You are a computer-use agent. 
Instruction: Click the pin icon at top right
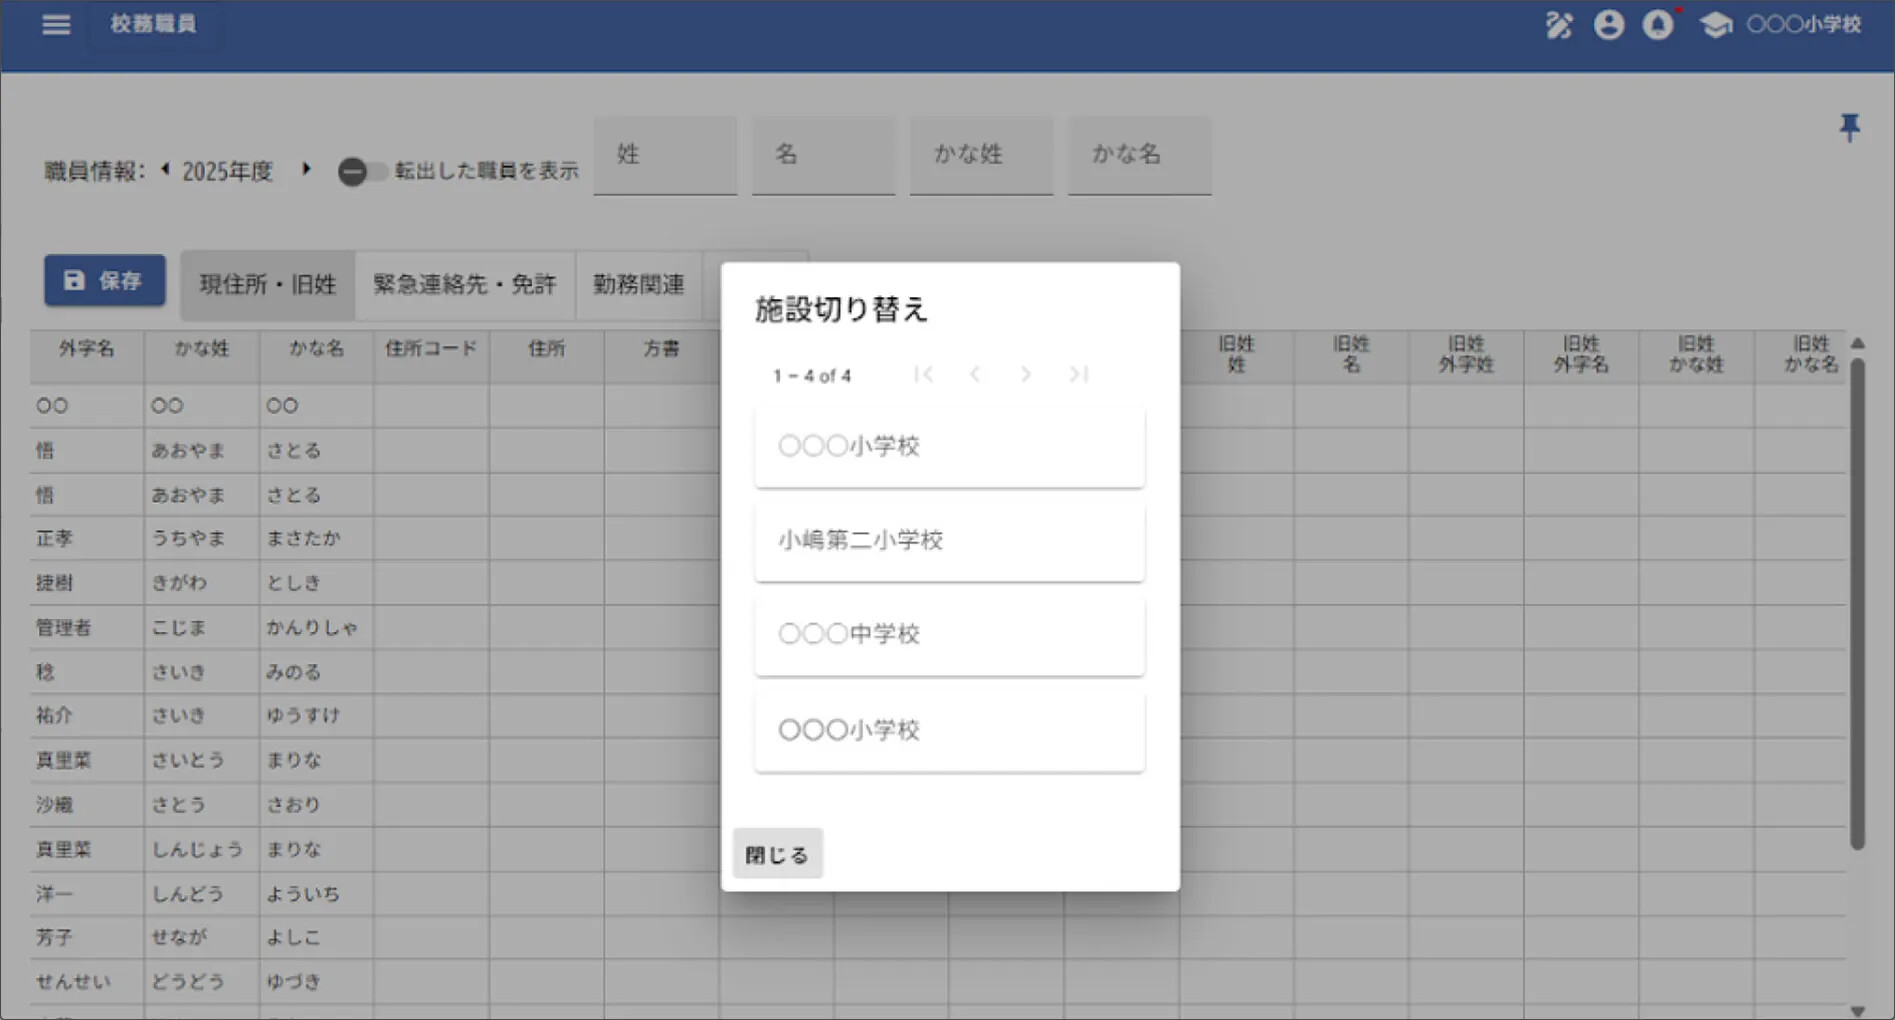[1850, 127]
